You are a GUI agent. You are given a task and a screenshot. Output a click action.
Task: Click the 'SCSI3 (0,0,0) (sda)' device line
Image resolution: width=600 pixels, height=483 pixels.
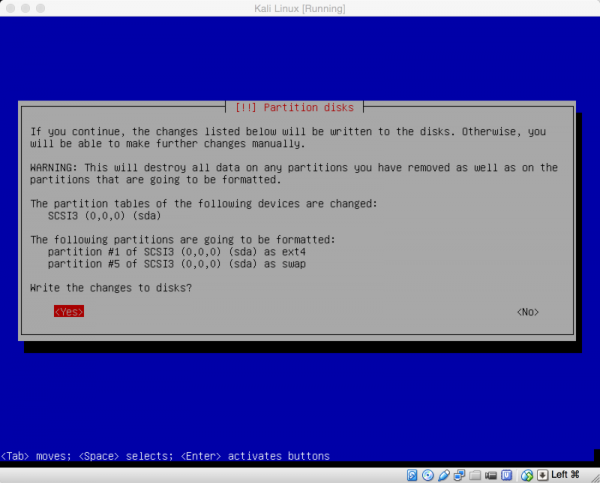point(104,215)
